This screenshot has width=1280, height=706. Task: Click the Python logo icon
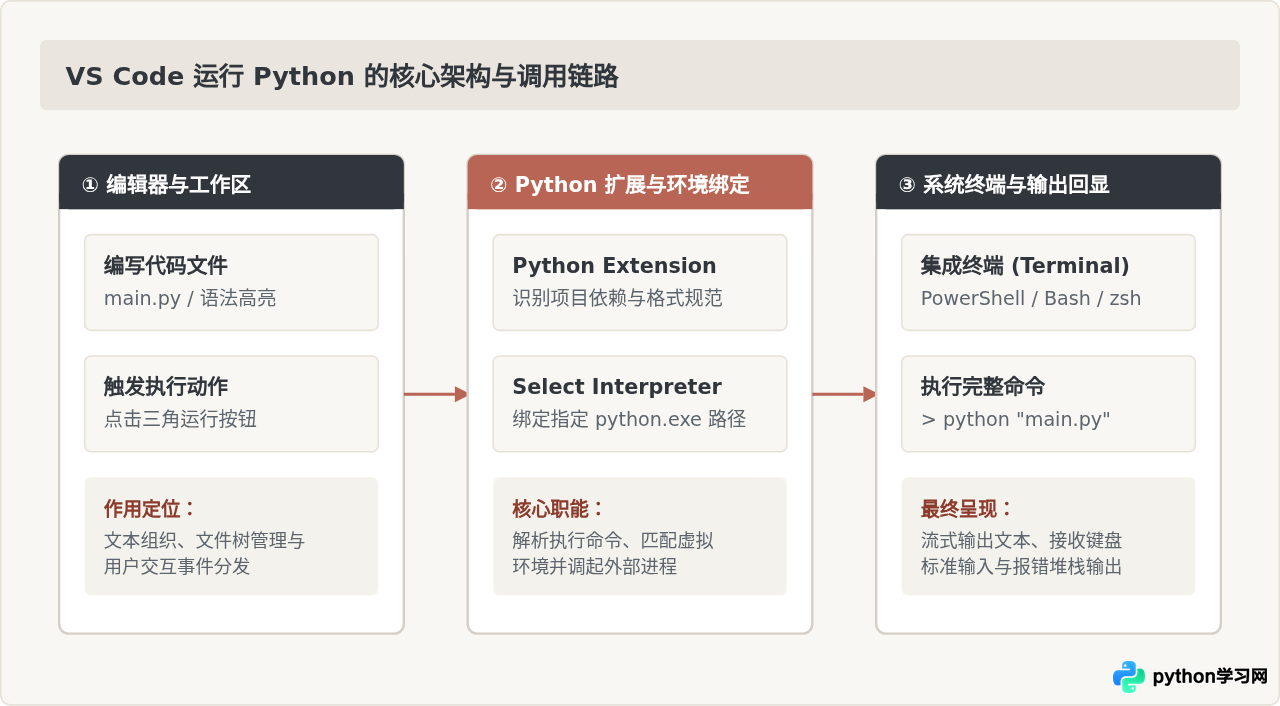1129,677
